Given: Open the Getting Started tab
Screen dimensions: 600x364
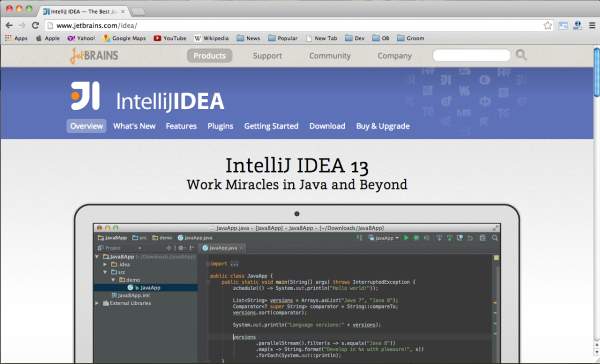Looking at the screenshot, I should (x=271, y=126).
